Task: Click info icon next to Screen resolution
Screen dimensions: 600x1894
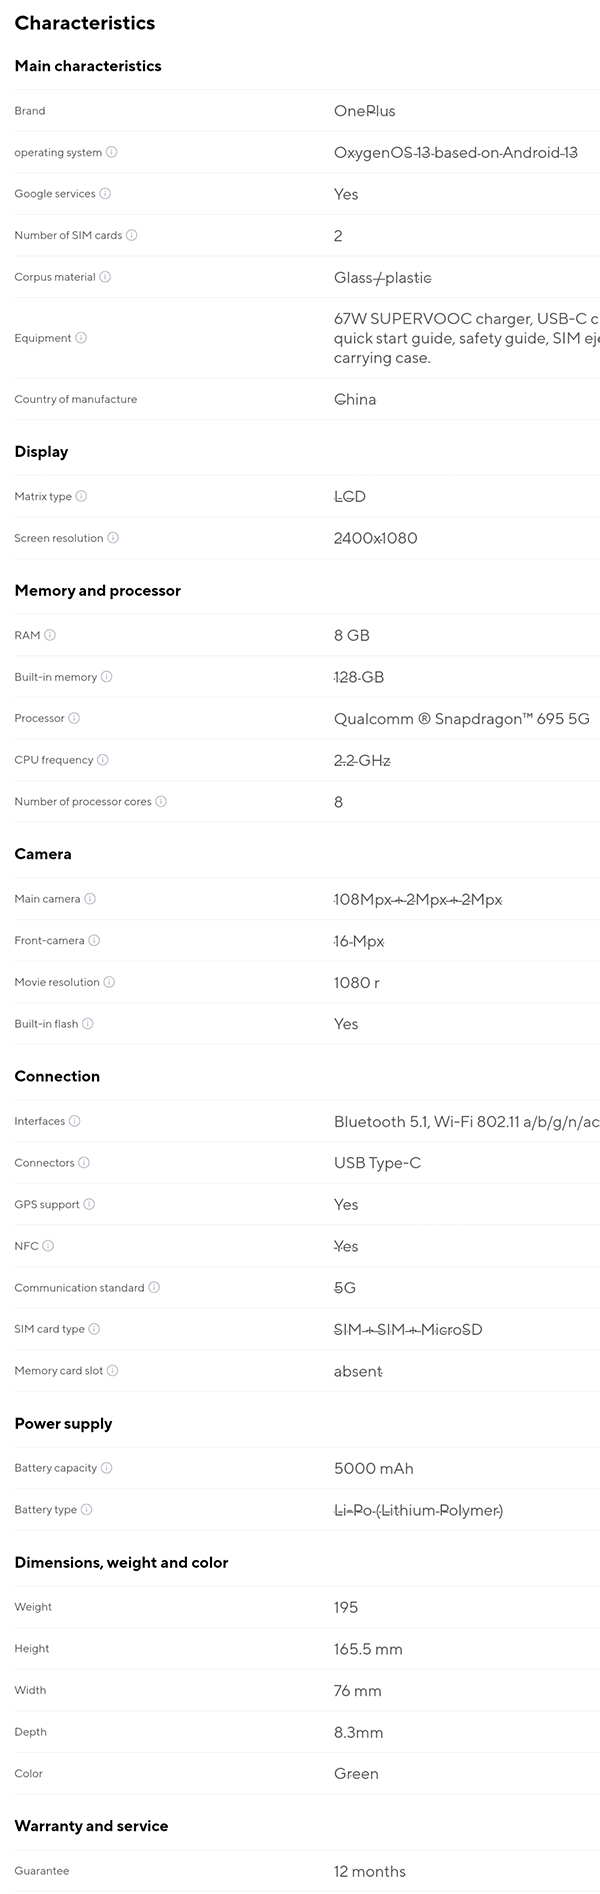Action: 113,538
